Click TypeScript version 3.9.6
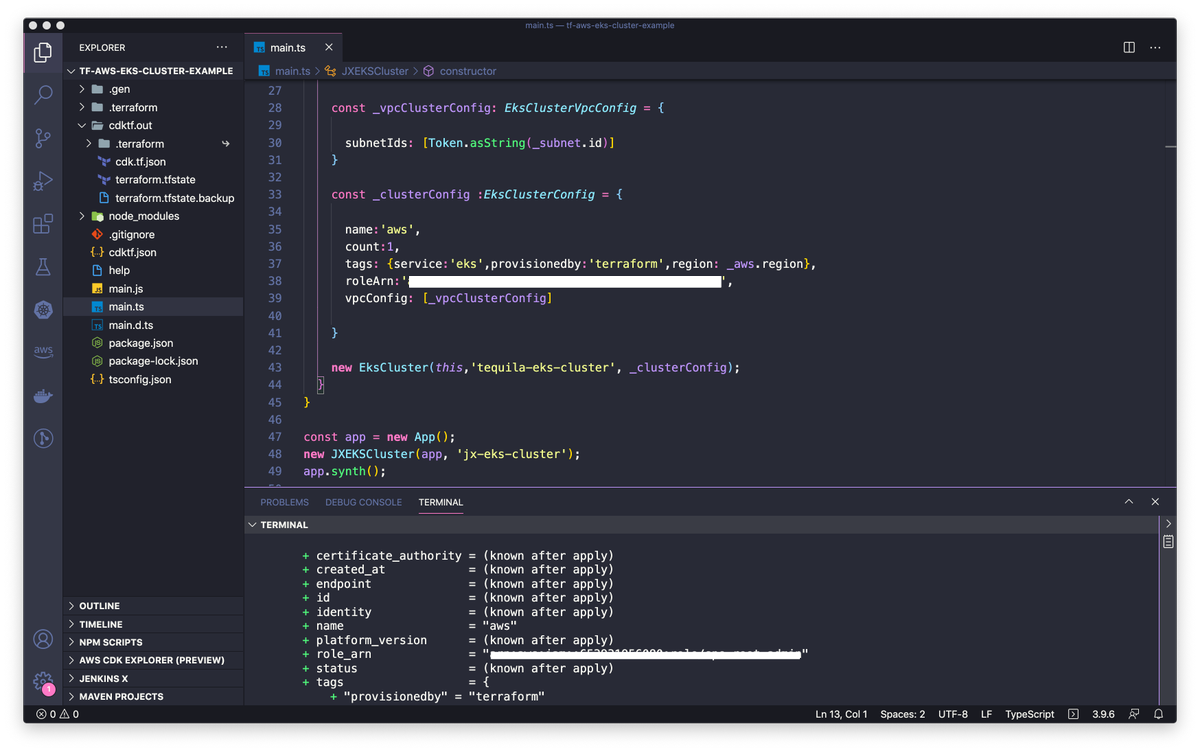Screen dimensions: 1200x752 1103,714
